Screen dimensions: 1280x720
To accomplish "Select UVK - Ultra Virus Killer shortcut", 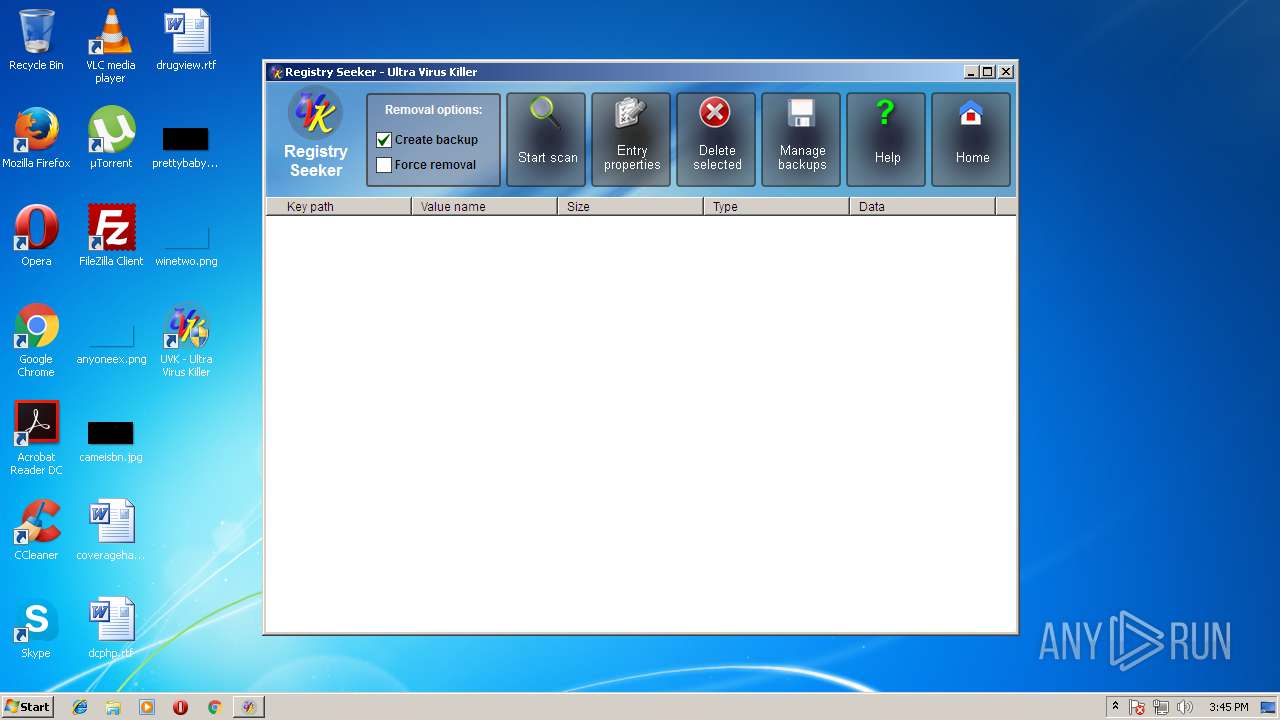I will (186, 340).
